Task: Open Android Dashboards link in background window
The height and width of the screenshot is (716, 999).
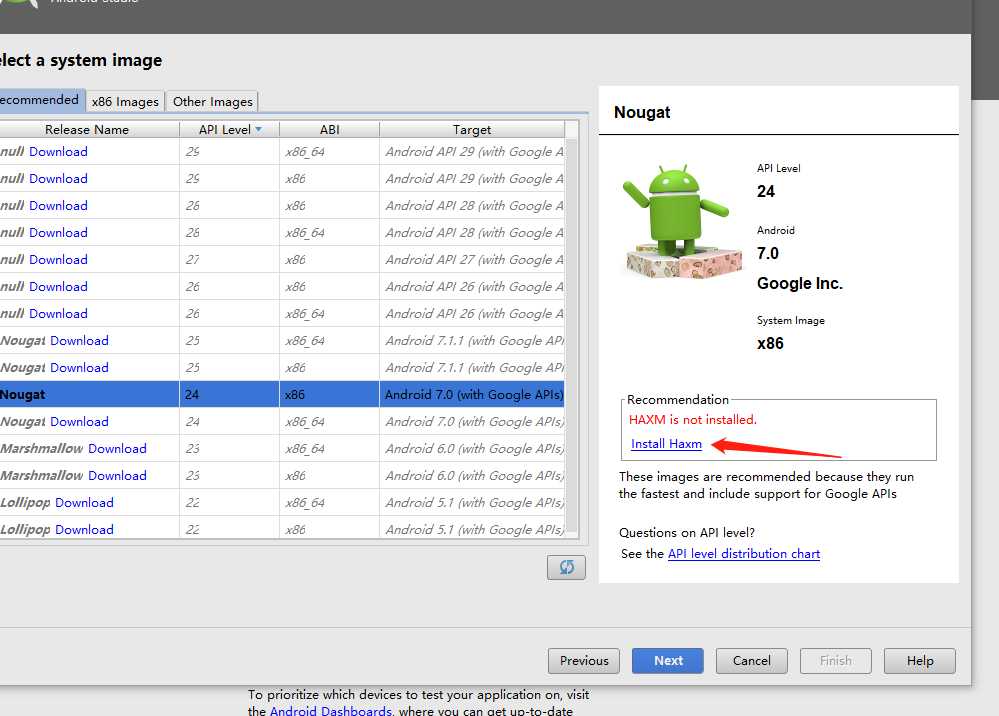Action: (x=331, y=710)
